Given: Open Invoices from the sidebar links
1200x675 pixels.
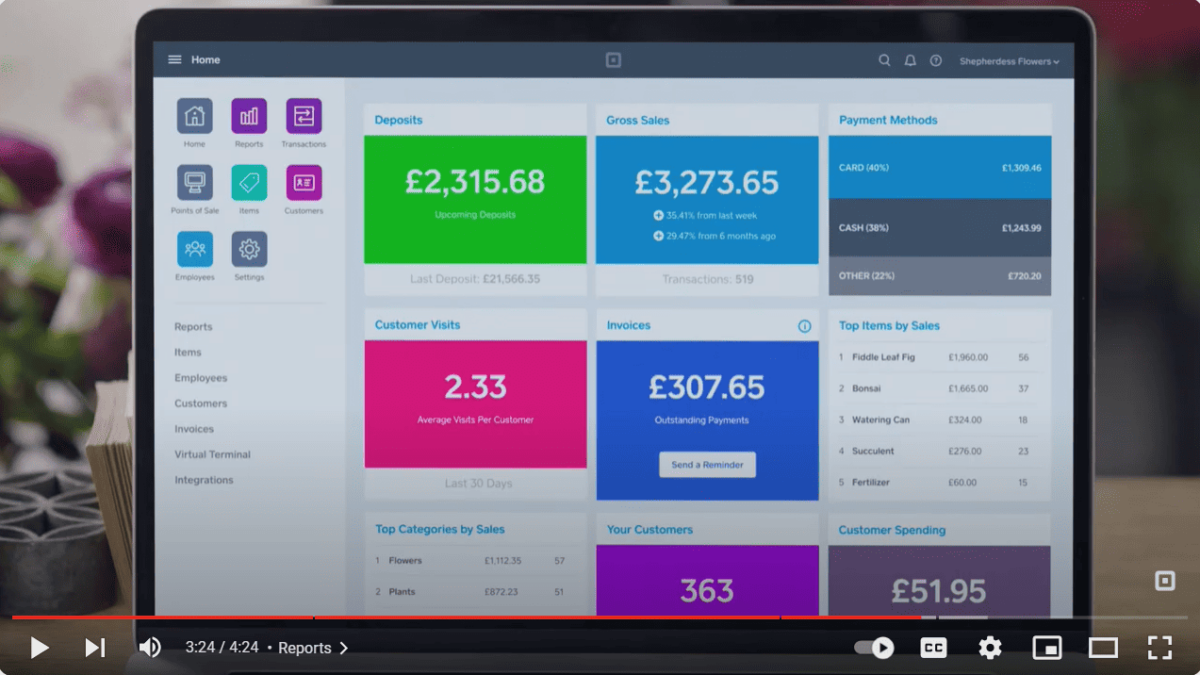Looking at the screenshot, I should click(x=193, y=428).
